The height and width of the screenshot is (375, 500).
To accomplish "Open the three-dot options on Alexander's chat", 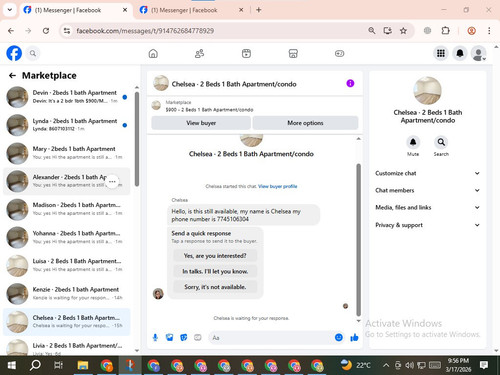I will pos(112,182).
